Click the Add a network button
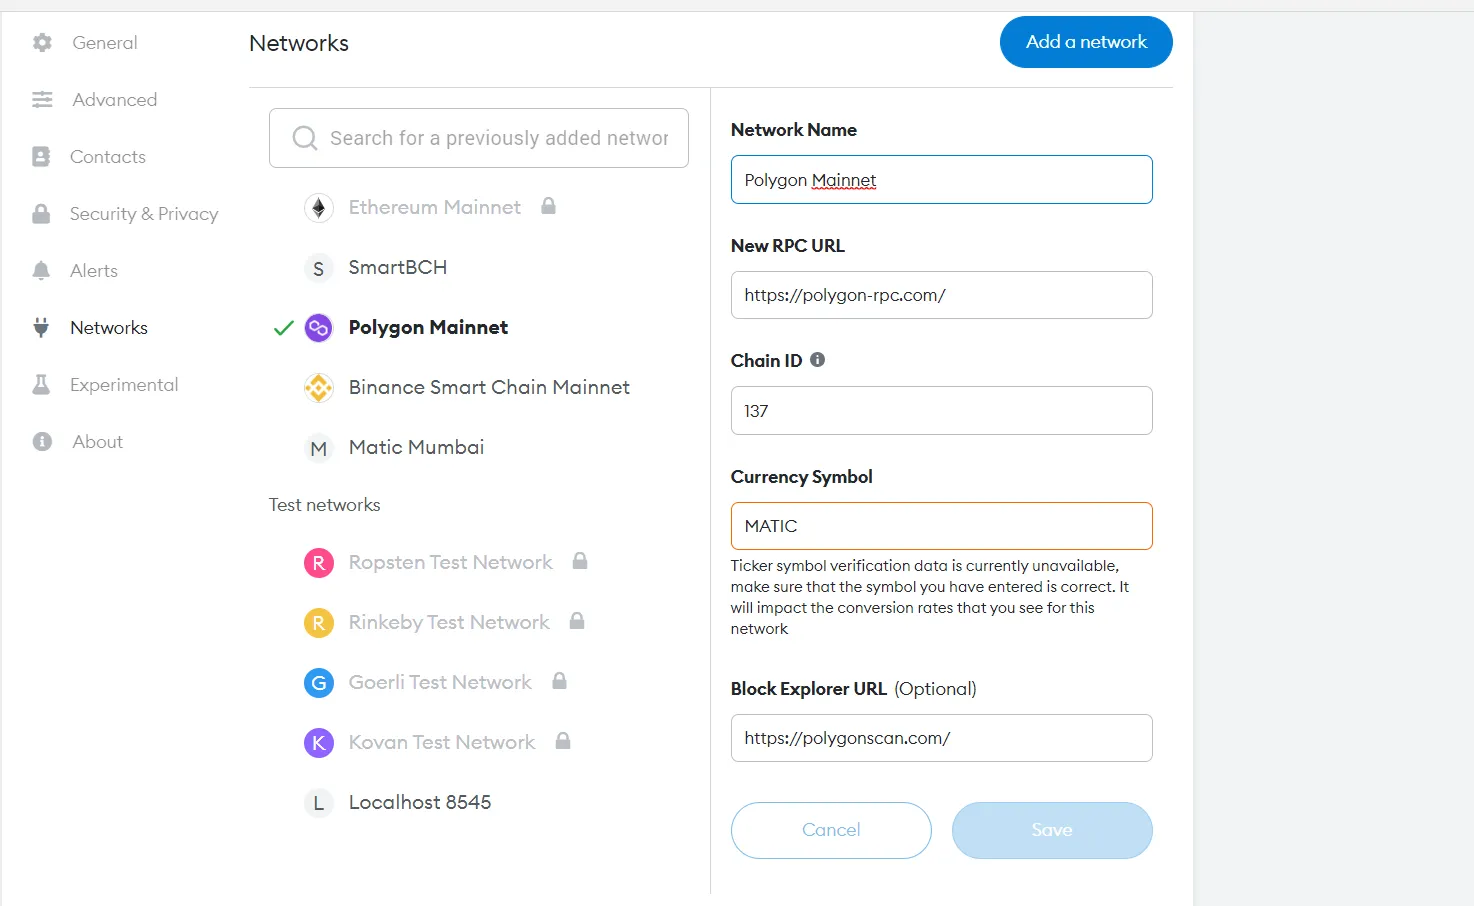1474x906 pixels. coord(1086,42)
